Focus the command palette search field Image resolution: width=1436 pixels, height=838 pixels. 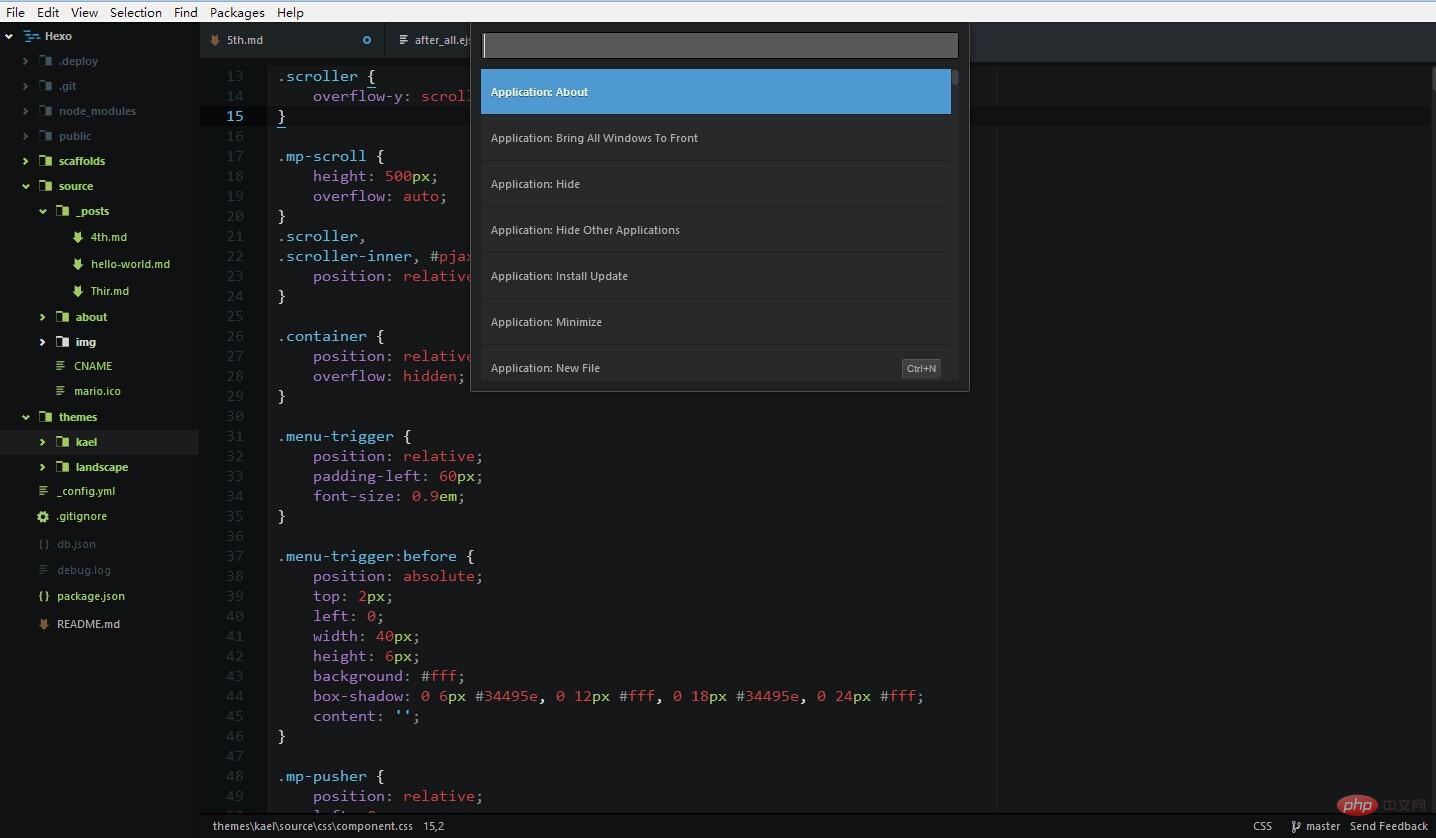(x=720, y=45)
